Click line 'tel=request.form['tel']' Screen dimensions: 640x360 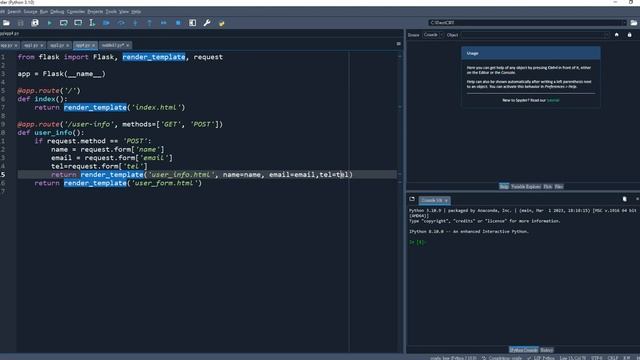click(99, 166)
